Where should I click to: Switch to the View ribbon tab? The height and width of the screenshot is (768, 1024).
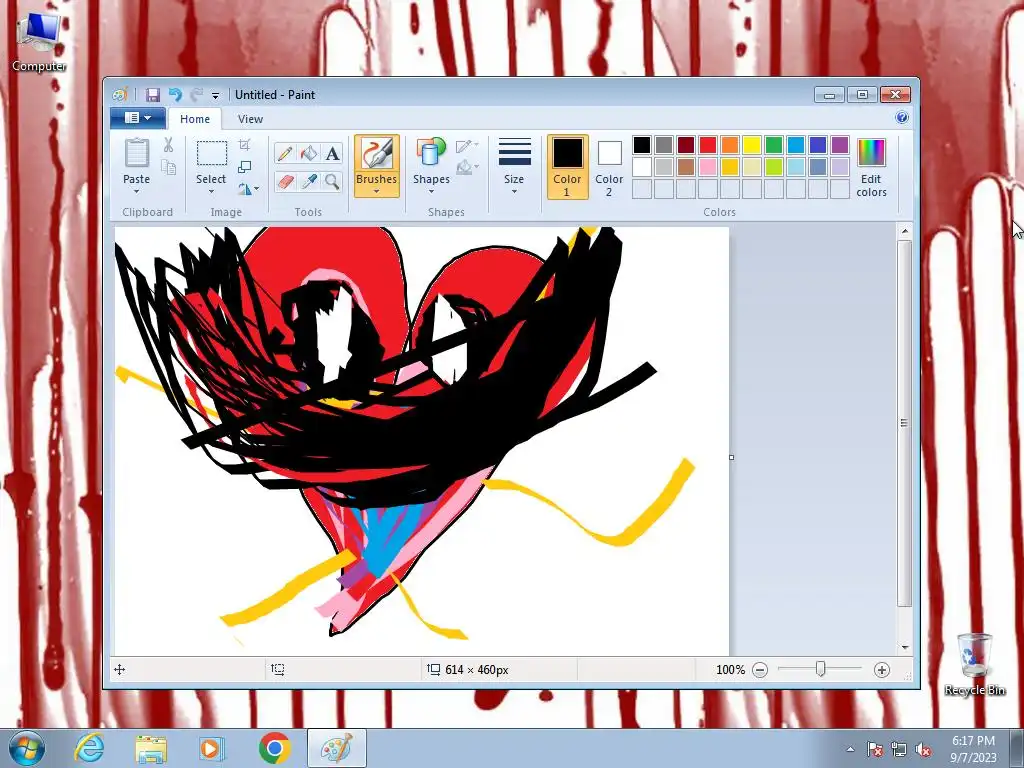(x=250, y=119)
